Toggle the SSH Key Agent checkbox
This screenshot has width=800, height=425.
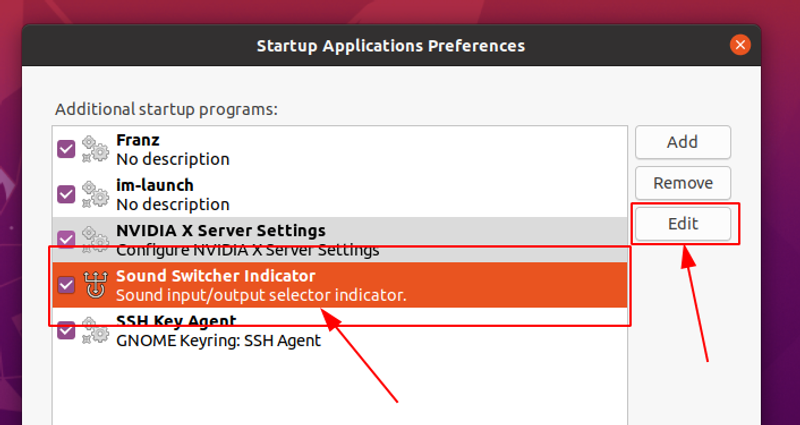[x=66, y=330]
